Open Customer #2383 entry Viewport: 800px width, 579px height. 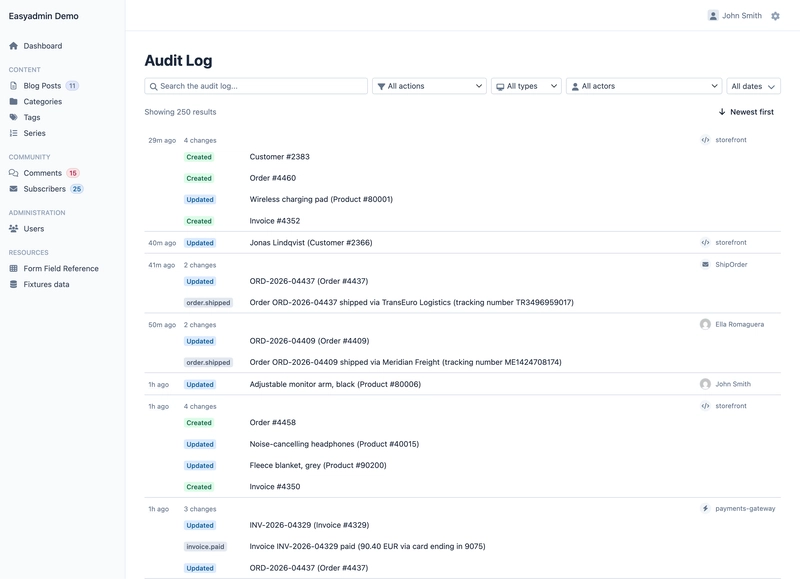point(280,157)
